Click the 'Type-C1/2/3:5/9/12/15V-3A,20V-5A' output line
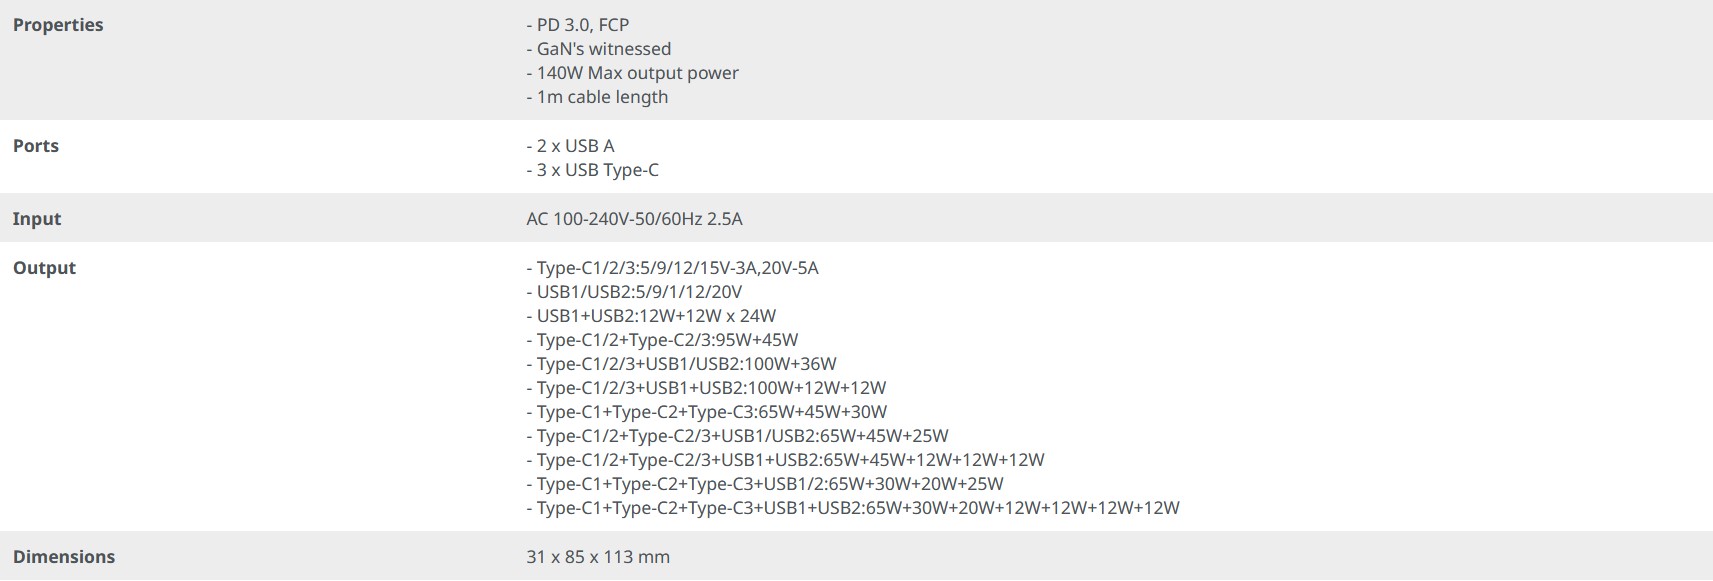 click(x=673, y=268)
